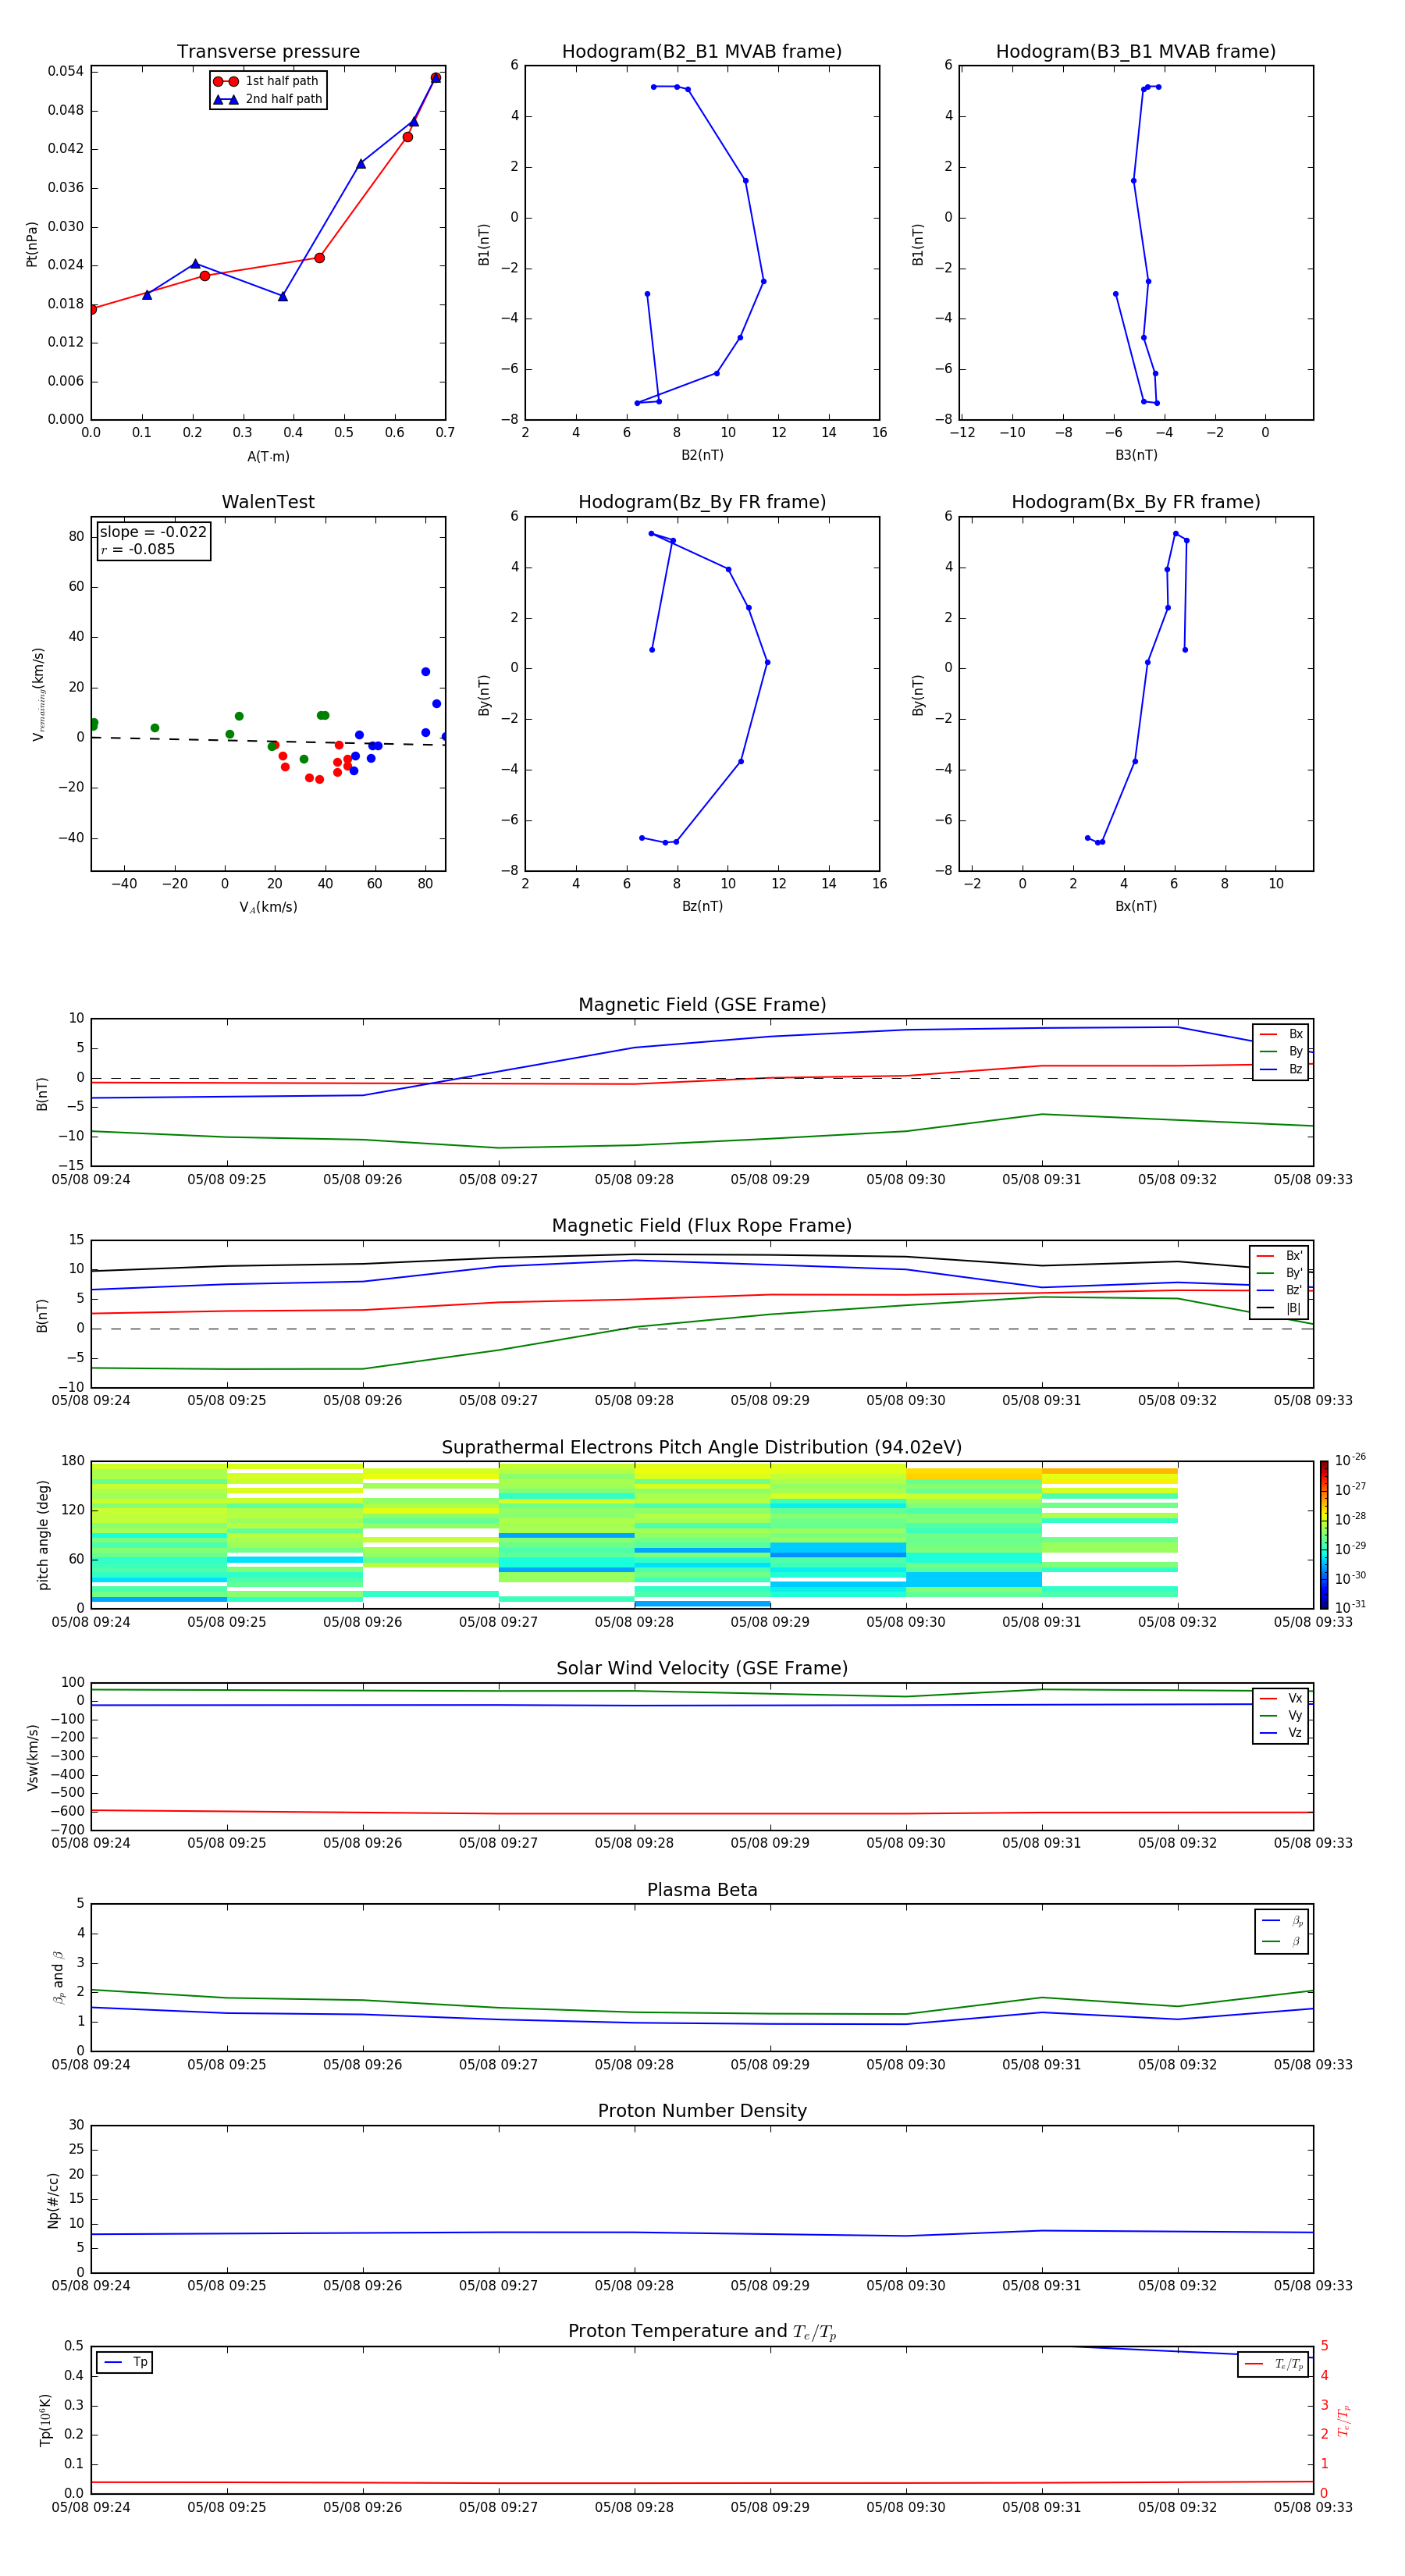Viewport: 1405px width, 2576px height.
Task: Click the 'Tp' legend in temperature panel
Action: (x=125, y=2362)
